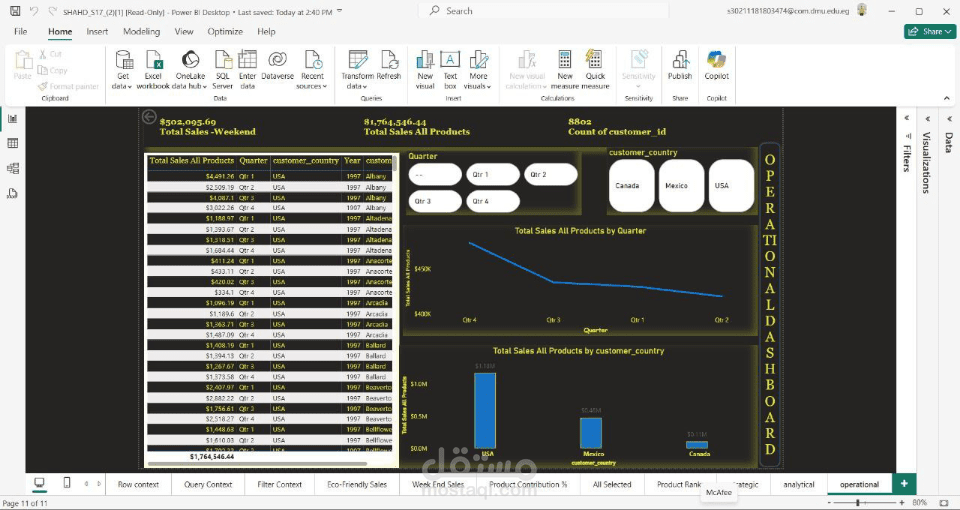Launch Transform data query editor

tap(357, 70)
